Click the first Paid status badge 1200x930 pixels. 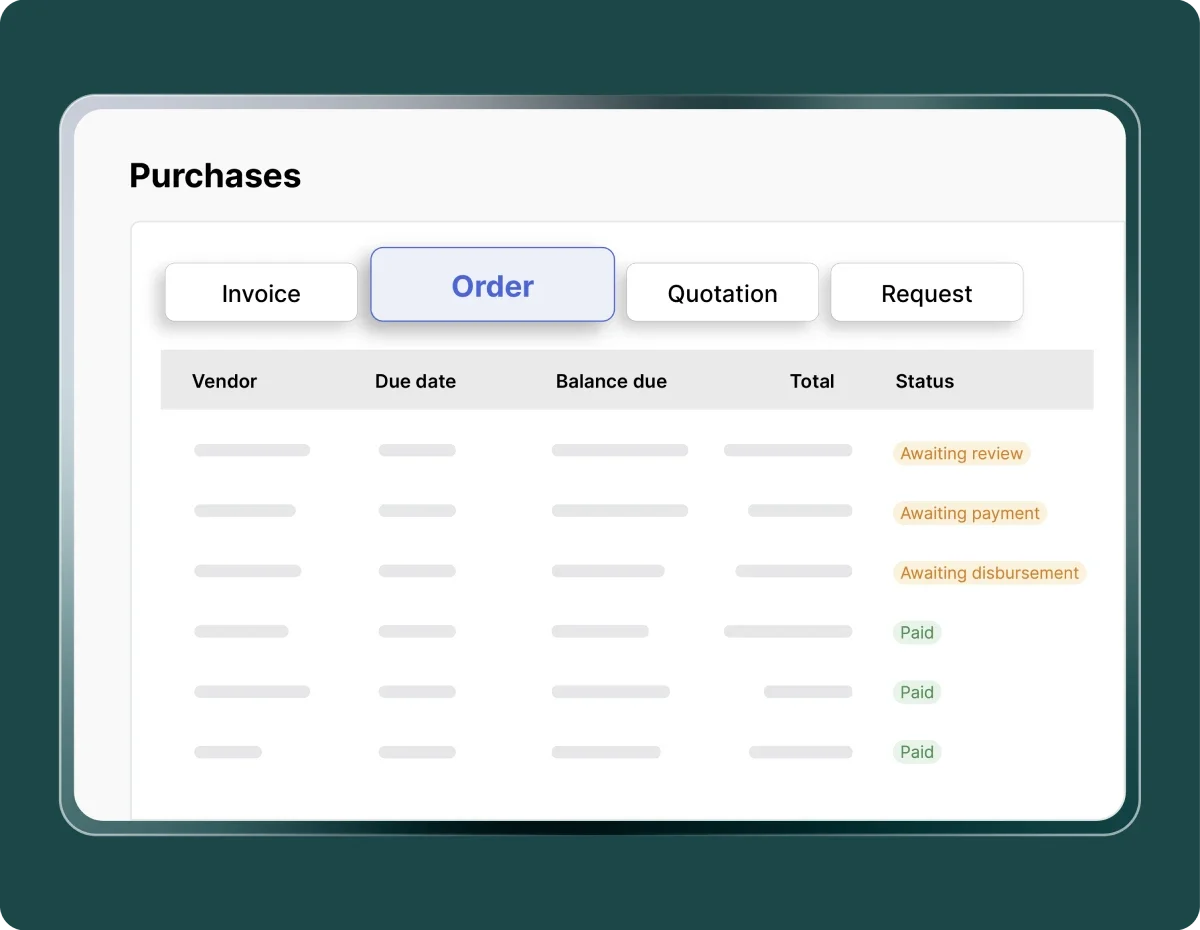pyautogui.click(x=917, y=632)
